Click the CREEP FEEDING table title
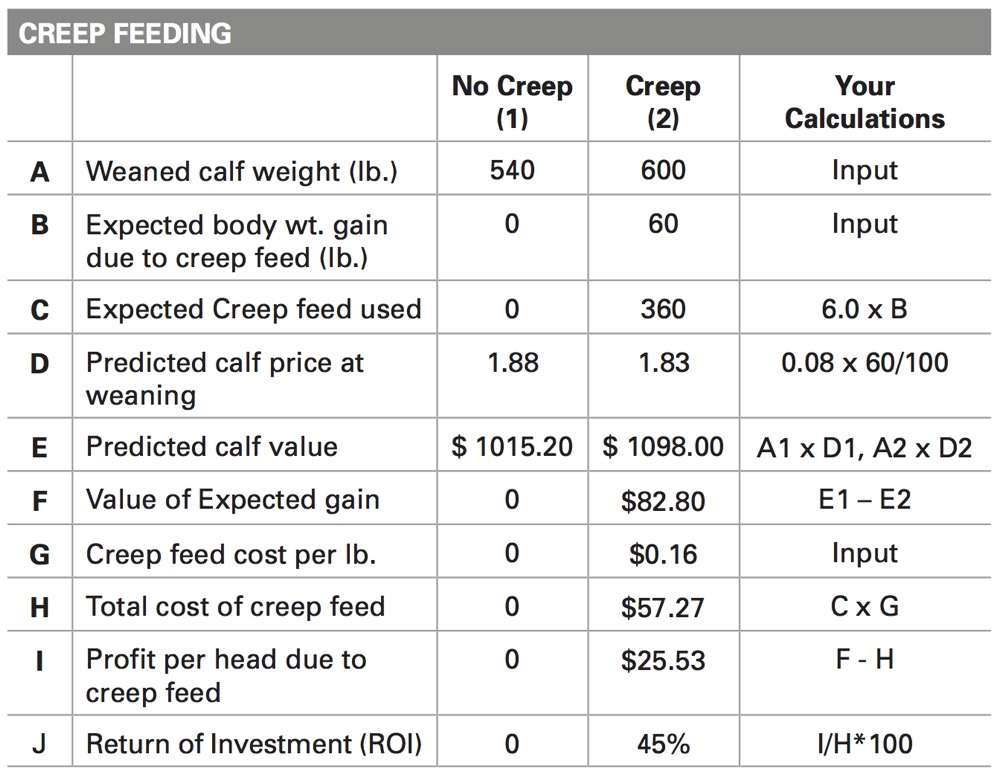 (x=125, y=33)
